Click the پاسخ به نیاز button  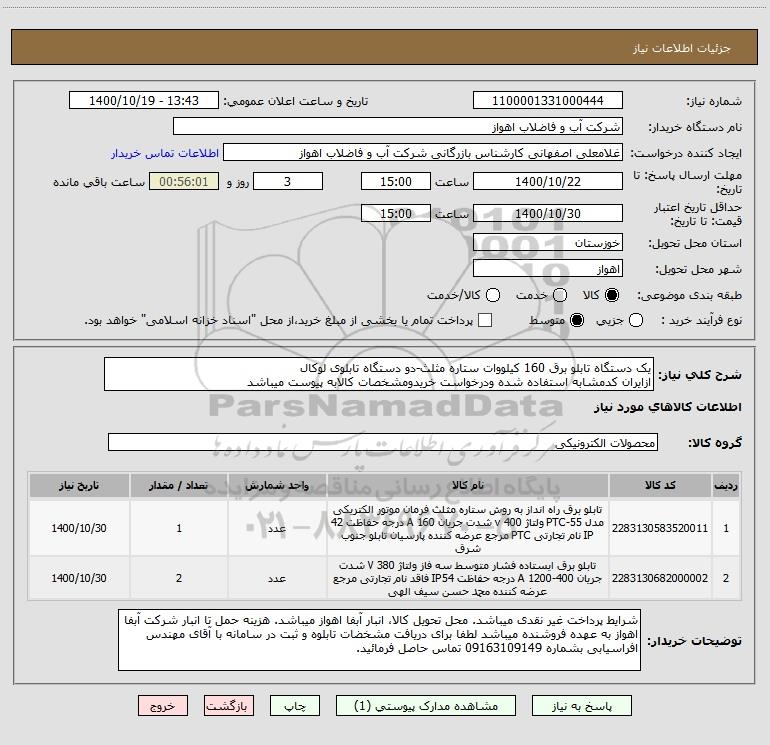click(582, 706)
